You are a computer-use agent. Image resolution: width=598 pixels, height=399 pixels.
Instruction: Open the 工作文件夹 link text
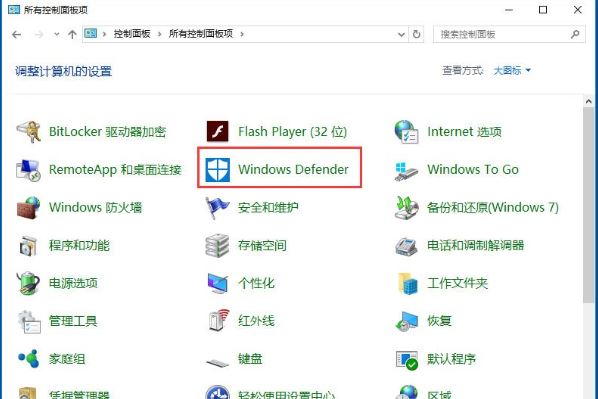pos(457,283)
